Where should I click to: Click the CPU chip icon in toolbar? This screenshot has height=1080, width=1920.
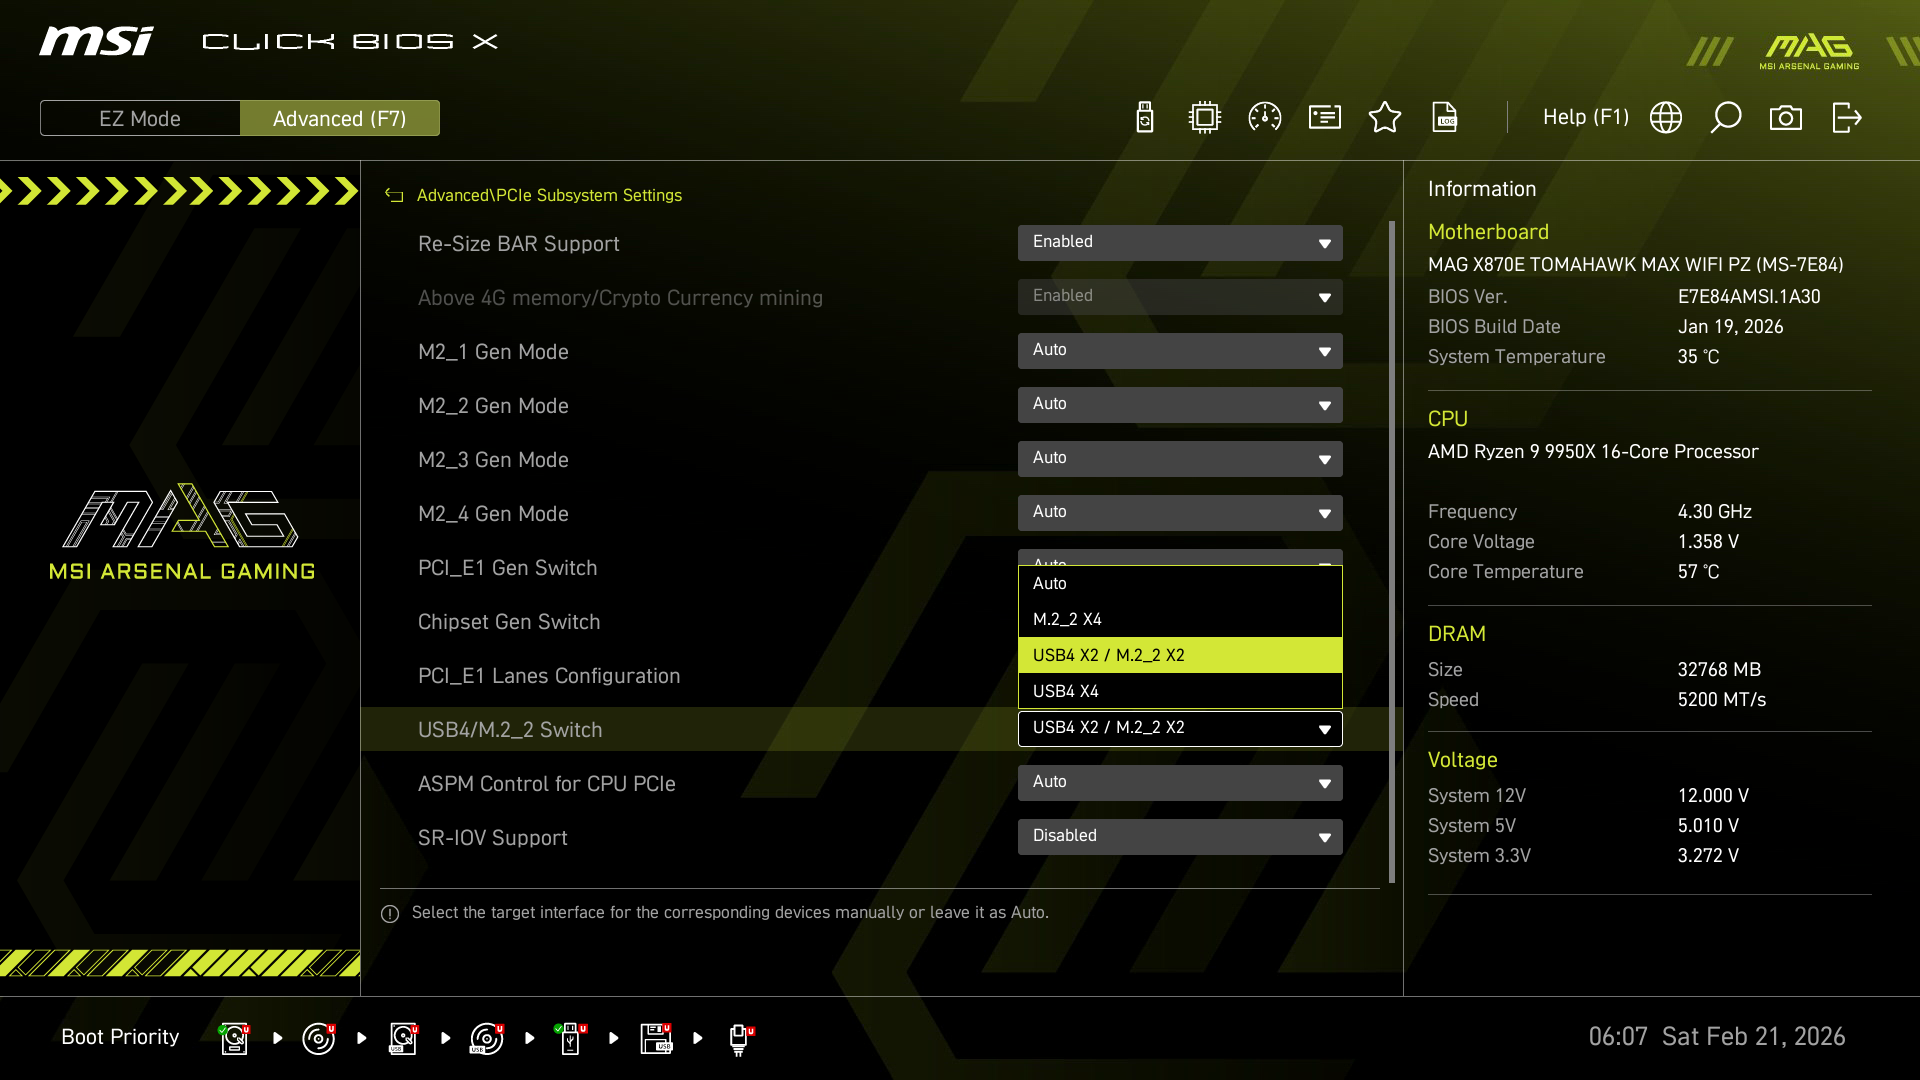point(1205,118)
